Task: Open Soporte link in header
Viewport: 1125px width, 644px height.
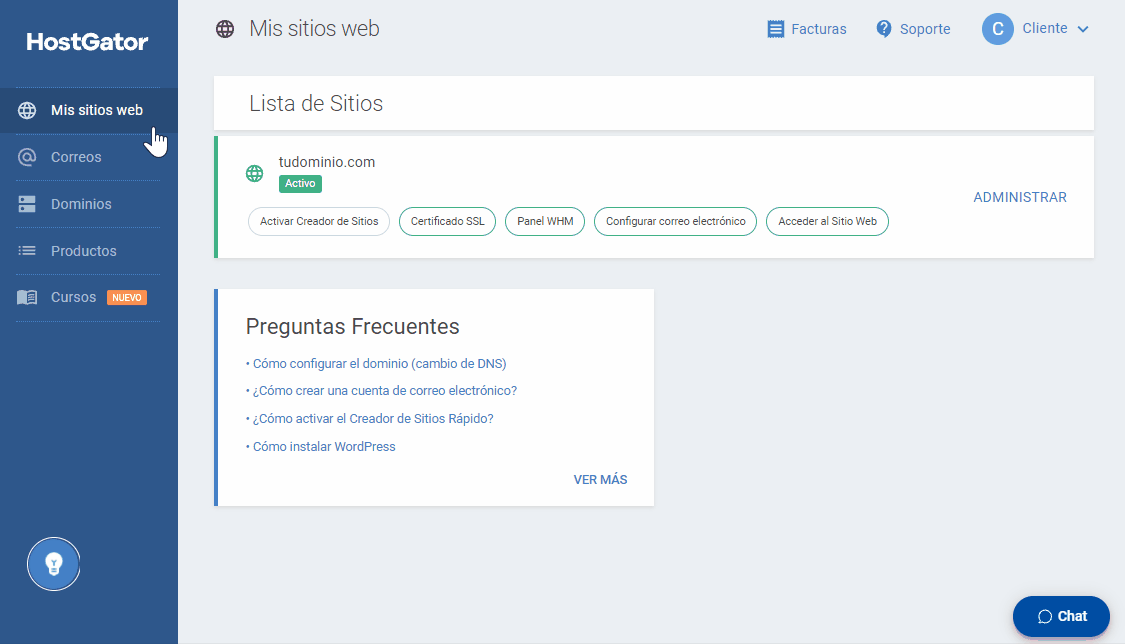Action: (x=925, y=29)
